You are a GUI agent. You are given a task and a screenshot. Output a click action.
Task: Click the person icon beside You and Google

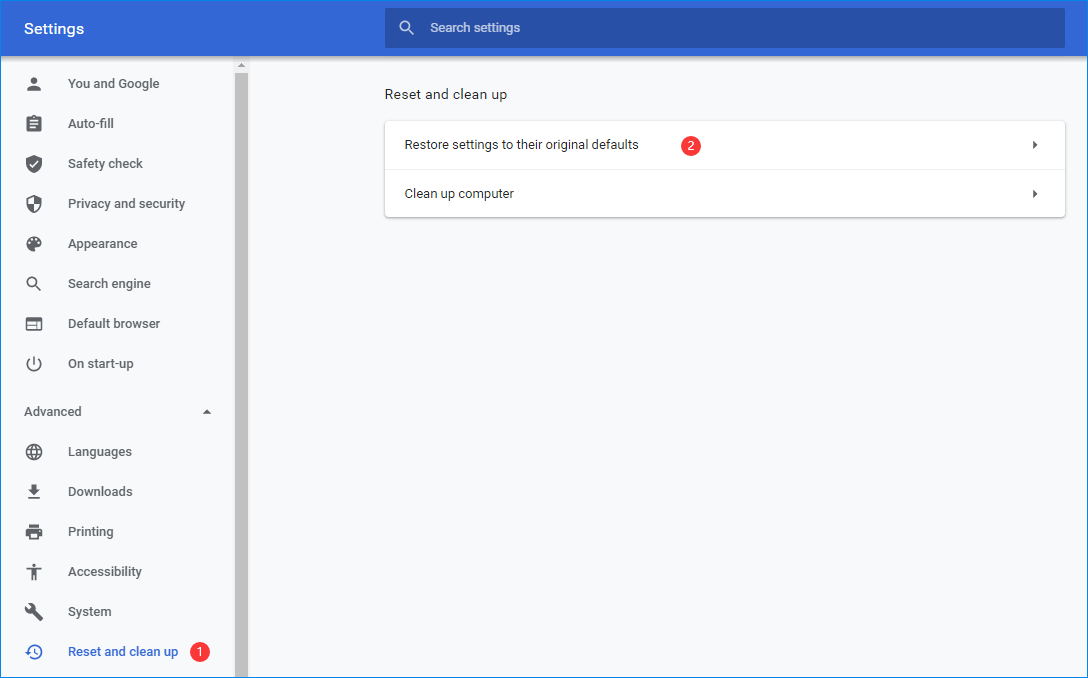(34, 84)
